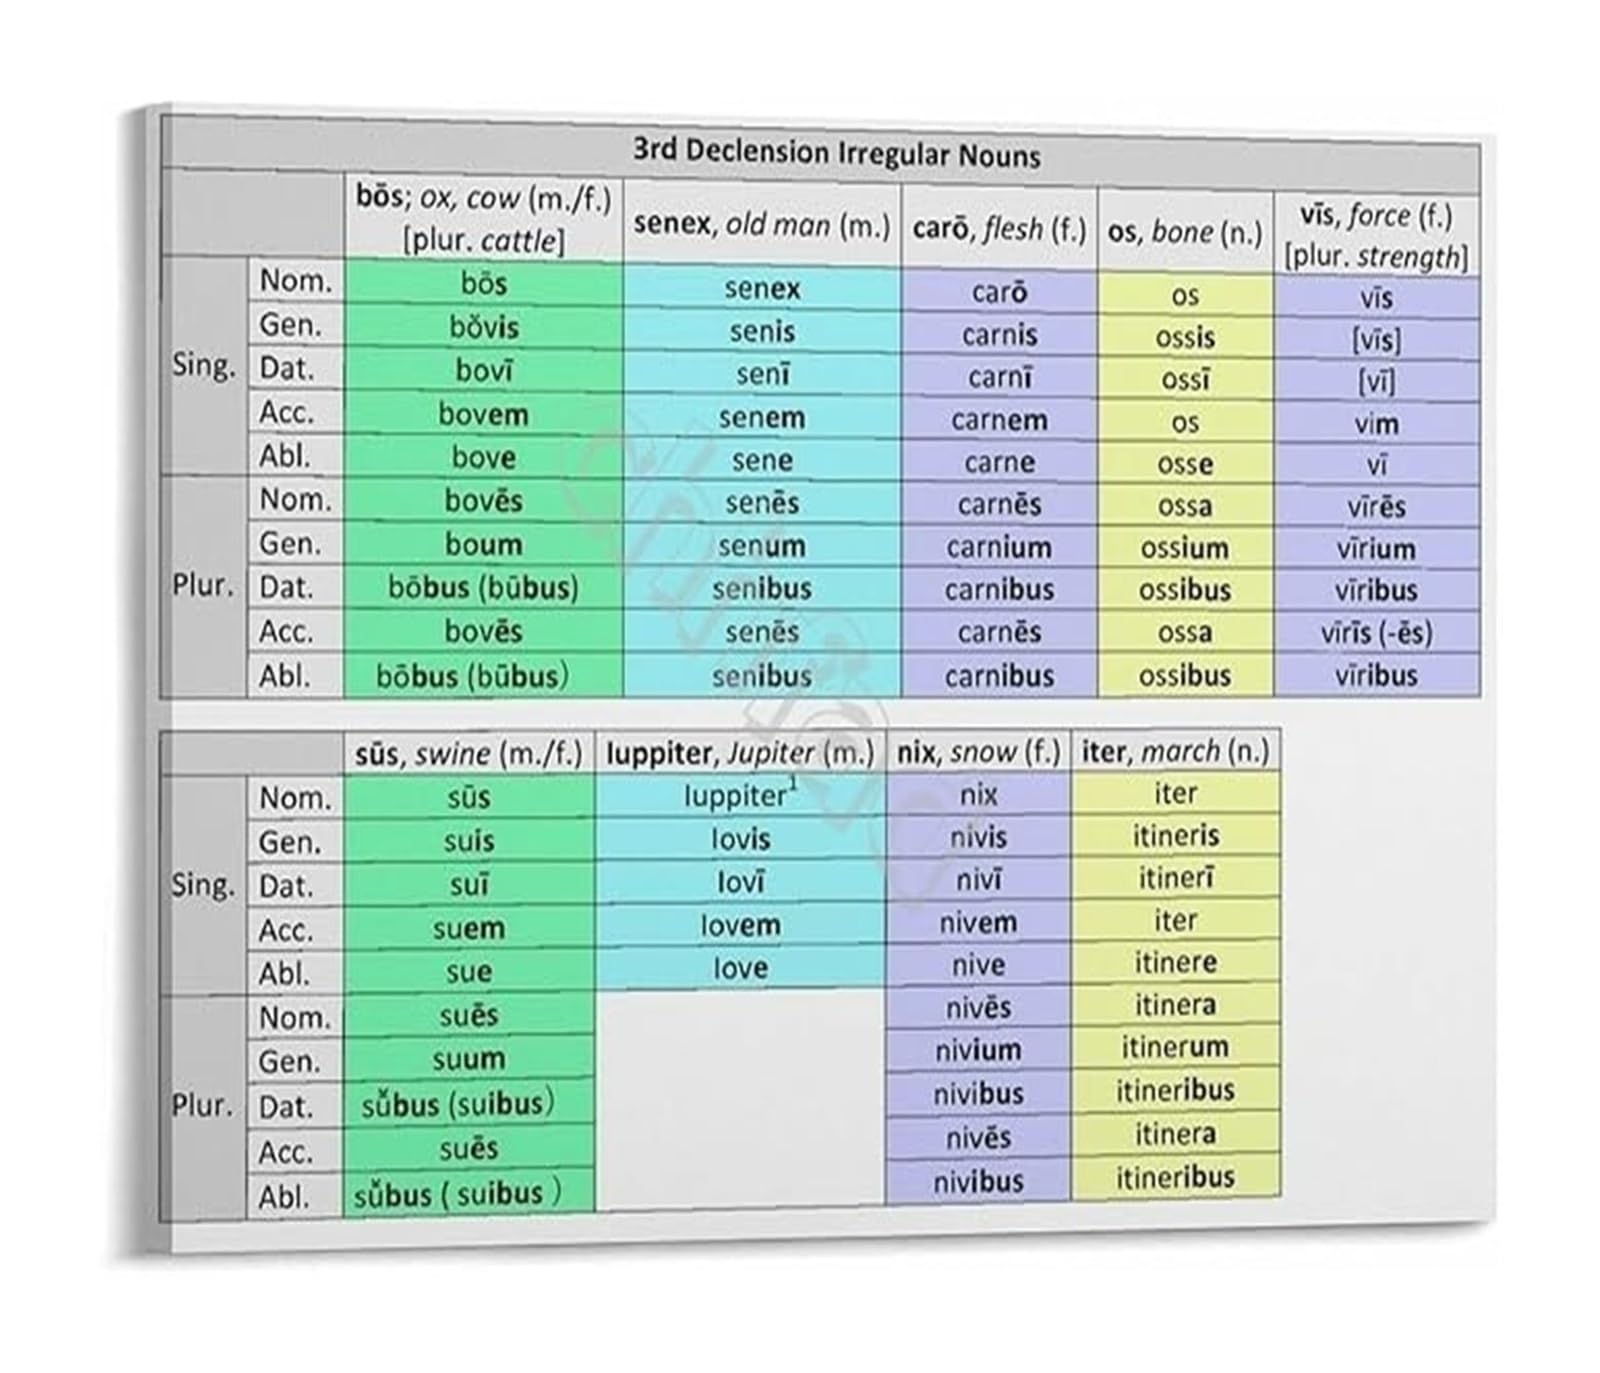Click the 'ossī' cell
Screen dimensions: 1600x1373
click(1185, 379)
